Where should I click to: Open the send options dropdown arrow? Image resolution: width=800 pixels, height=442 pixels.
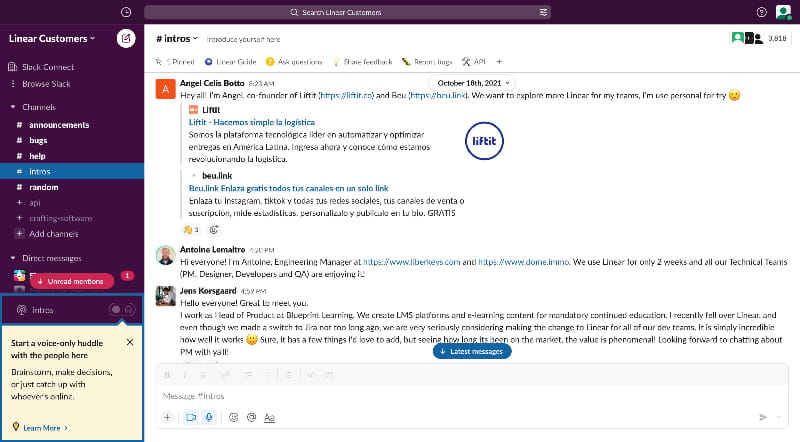(779, 418)
